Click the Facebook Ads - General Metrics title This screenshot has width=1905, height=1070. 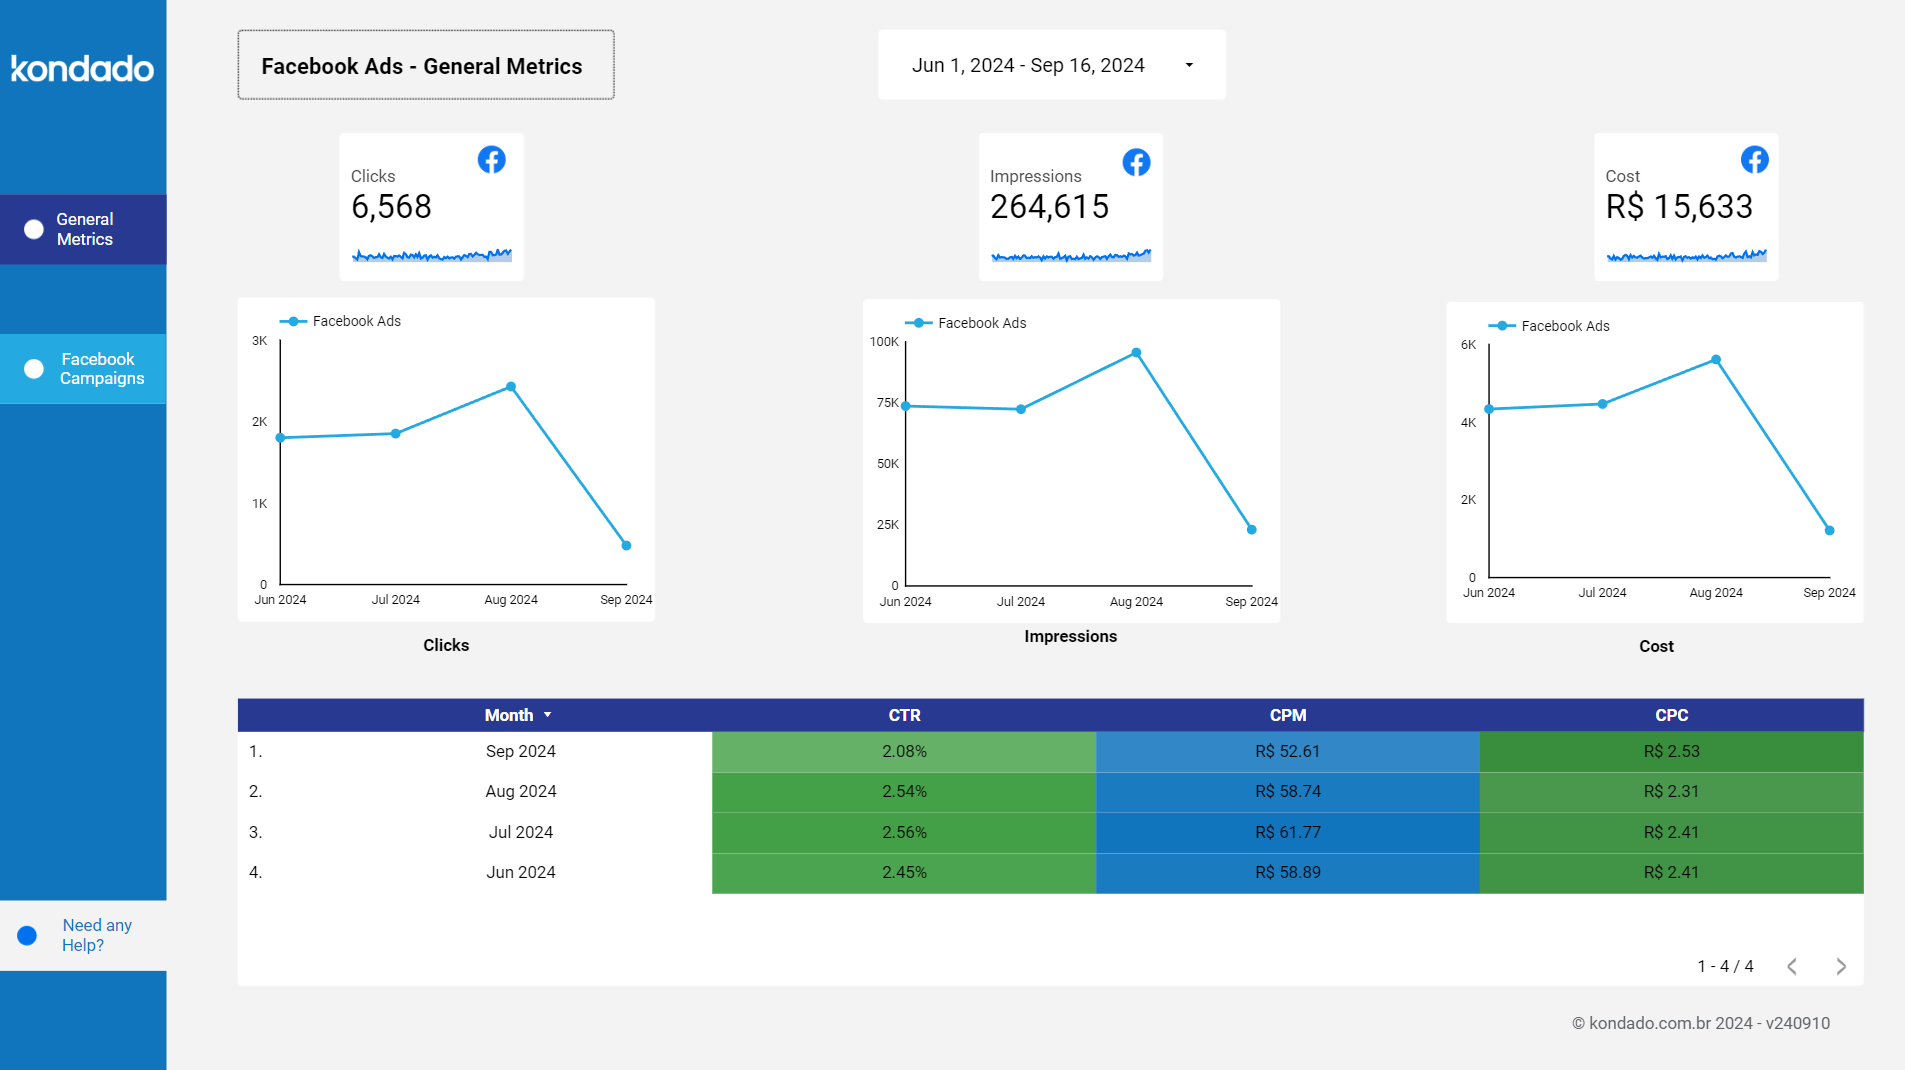[423, 65]
